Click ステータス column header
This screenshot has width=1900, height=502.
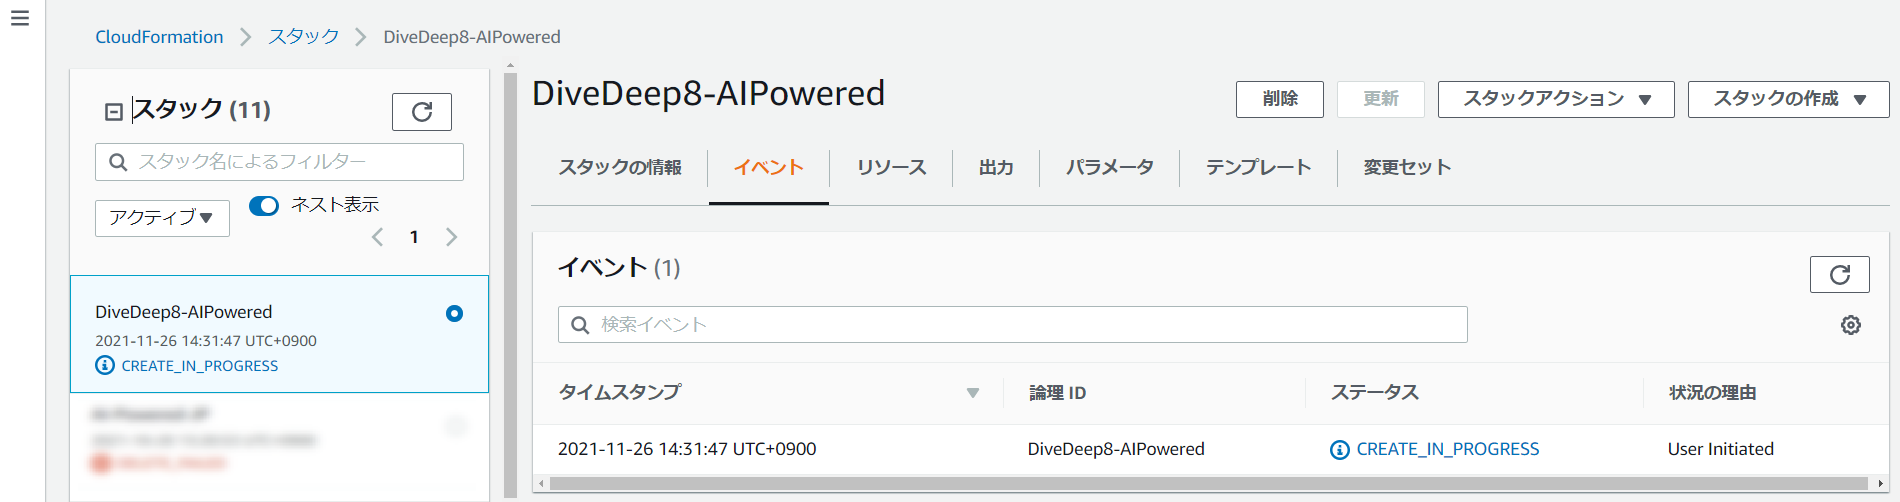[1375, 393]
